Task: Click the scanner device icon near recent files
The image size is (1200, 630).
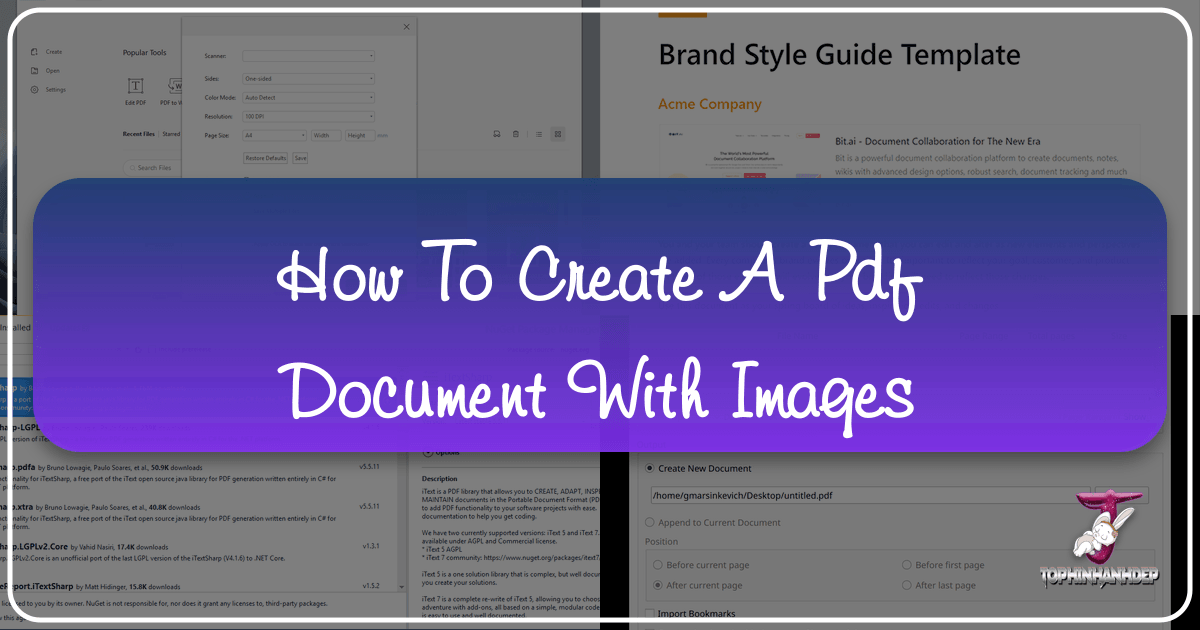Action: pos(496,134)
